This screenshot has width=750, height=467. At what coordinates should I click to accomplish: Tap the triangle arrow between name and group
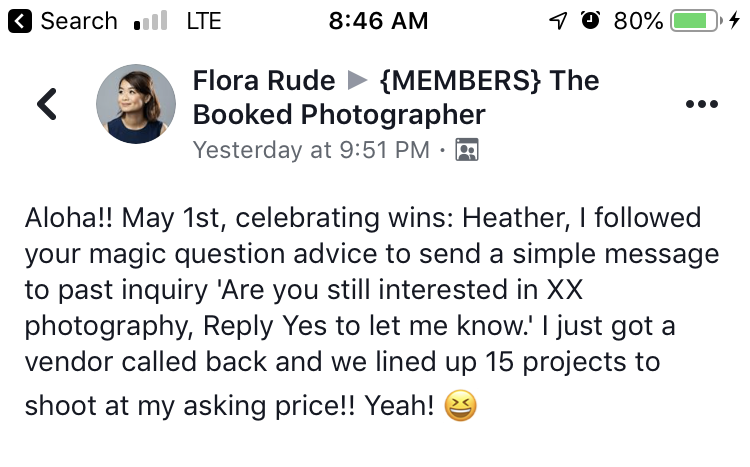pos(357,80)
